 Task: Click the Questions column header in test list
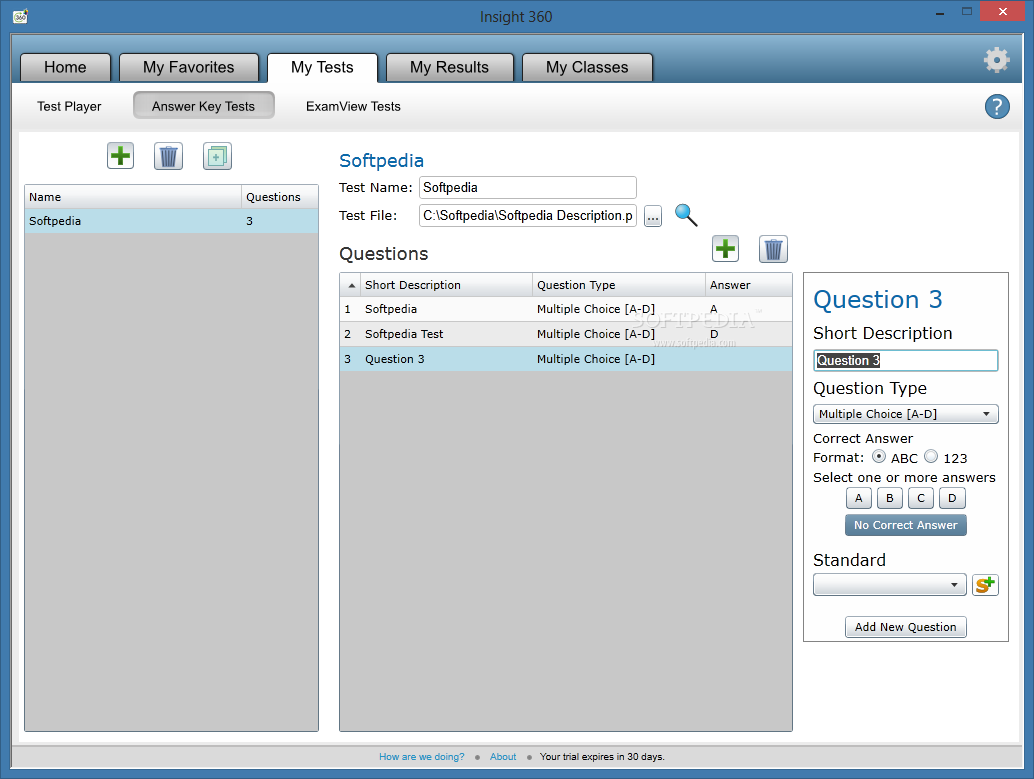click(x=280, y=197)
